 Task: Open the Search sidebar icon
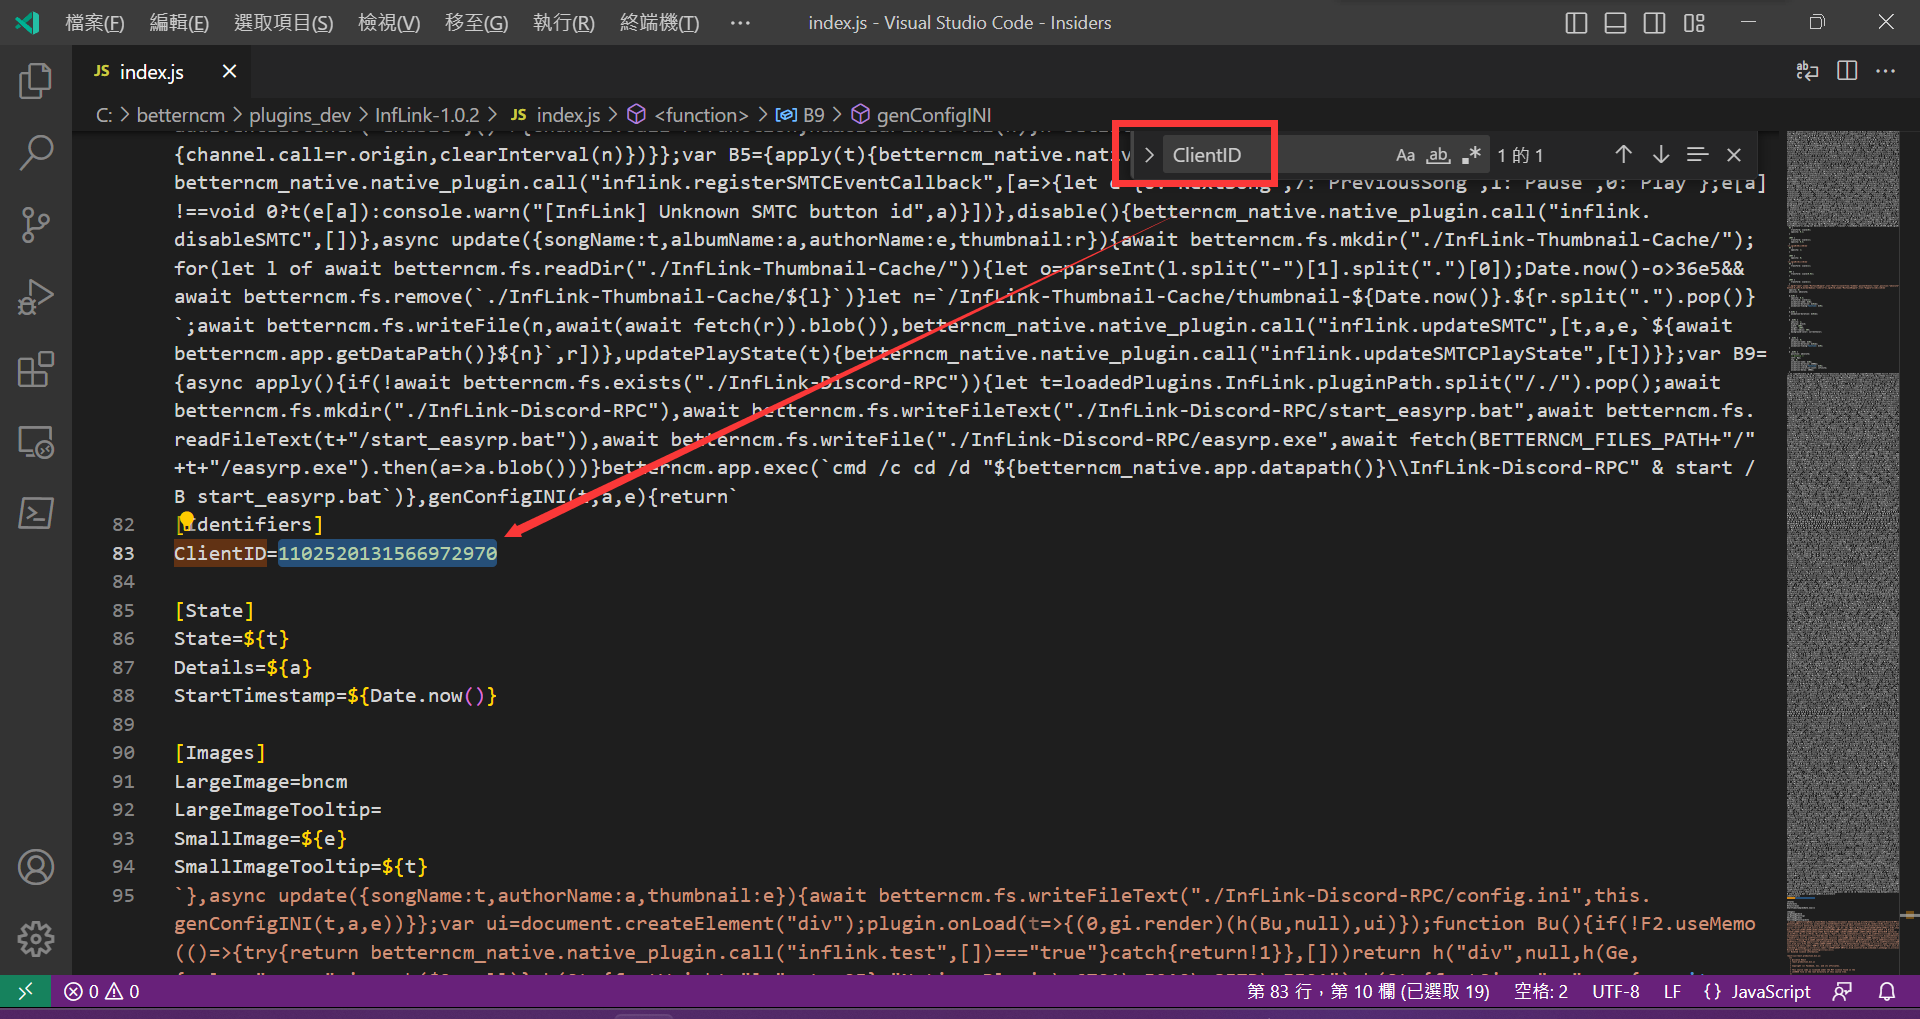[36, 152]
